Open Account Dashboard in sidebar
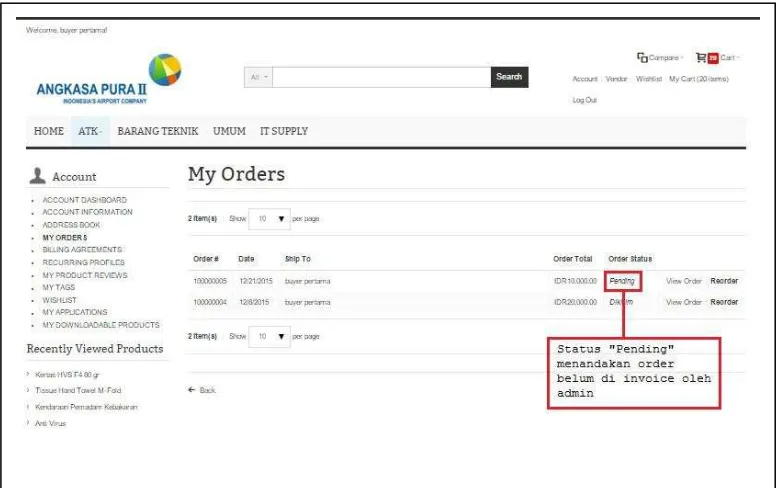This screenshot has width=780, height=488. coord(85,200)
